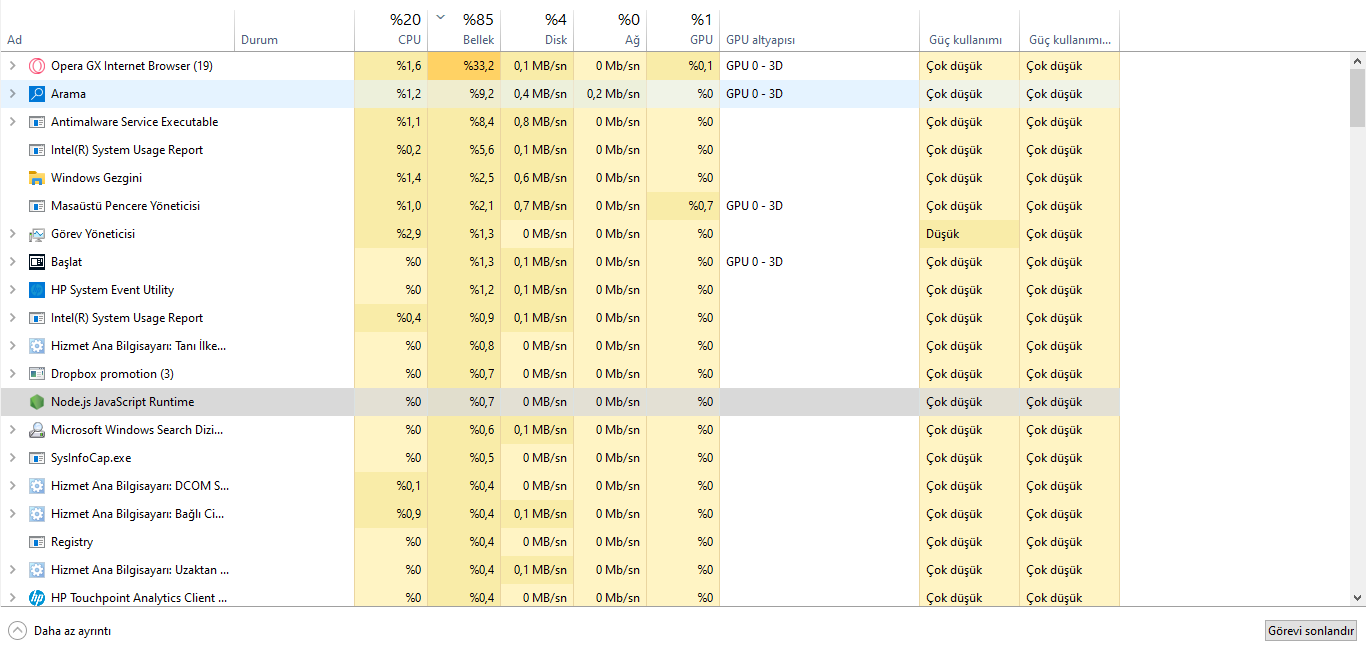Click the Görevi sonlandır button

coord(1311,631)
